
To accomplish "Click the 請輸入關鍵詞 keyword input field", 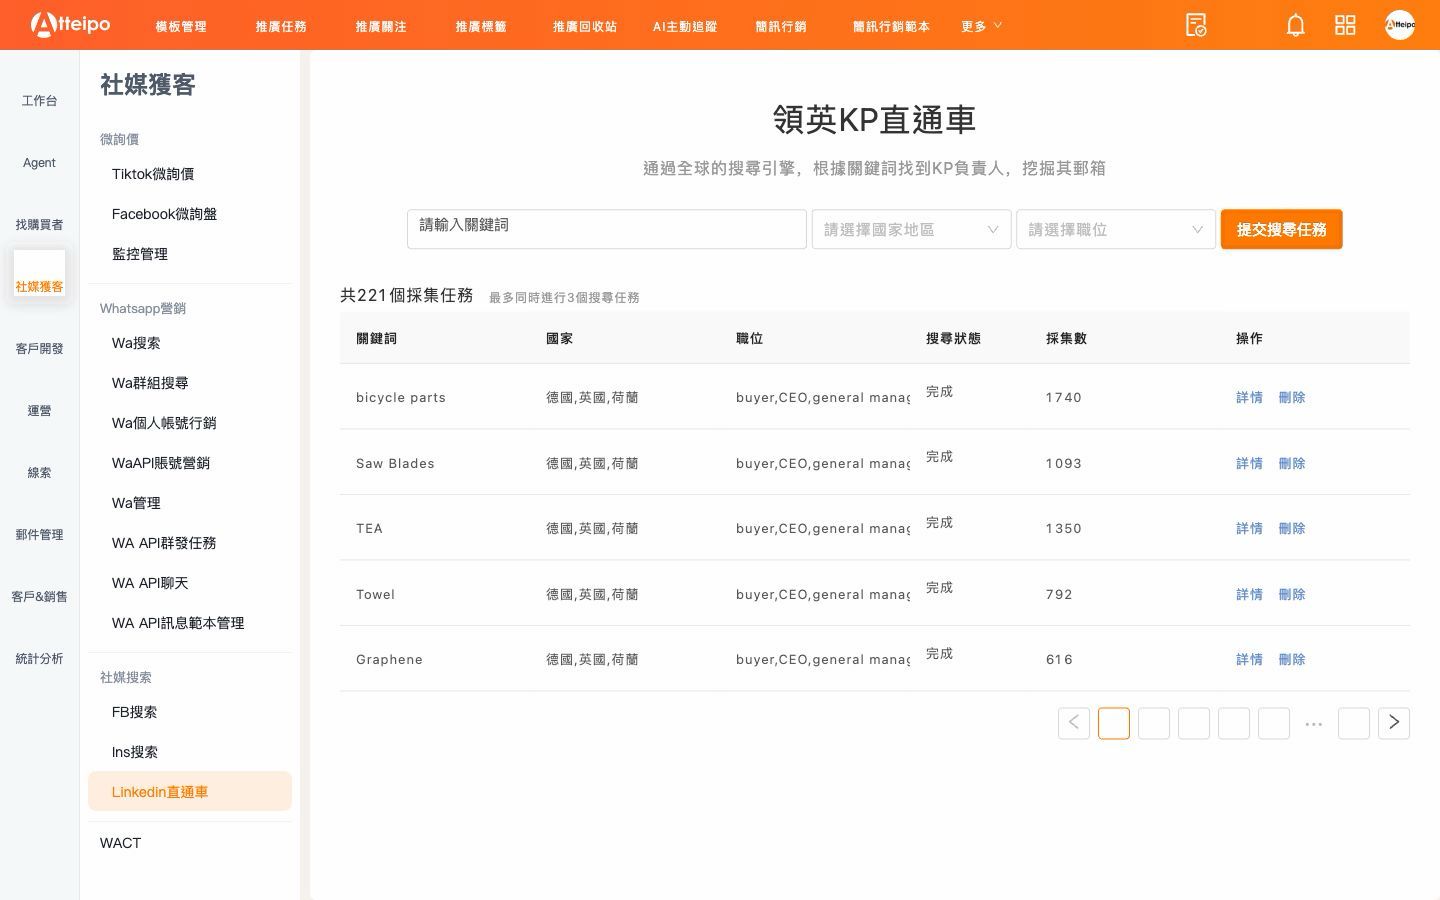I will tap(607, 229).
